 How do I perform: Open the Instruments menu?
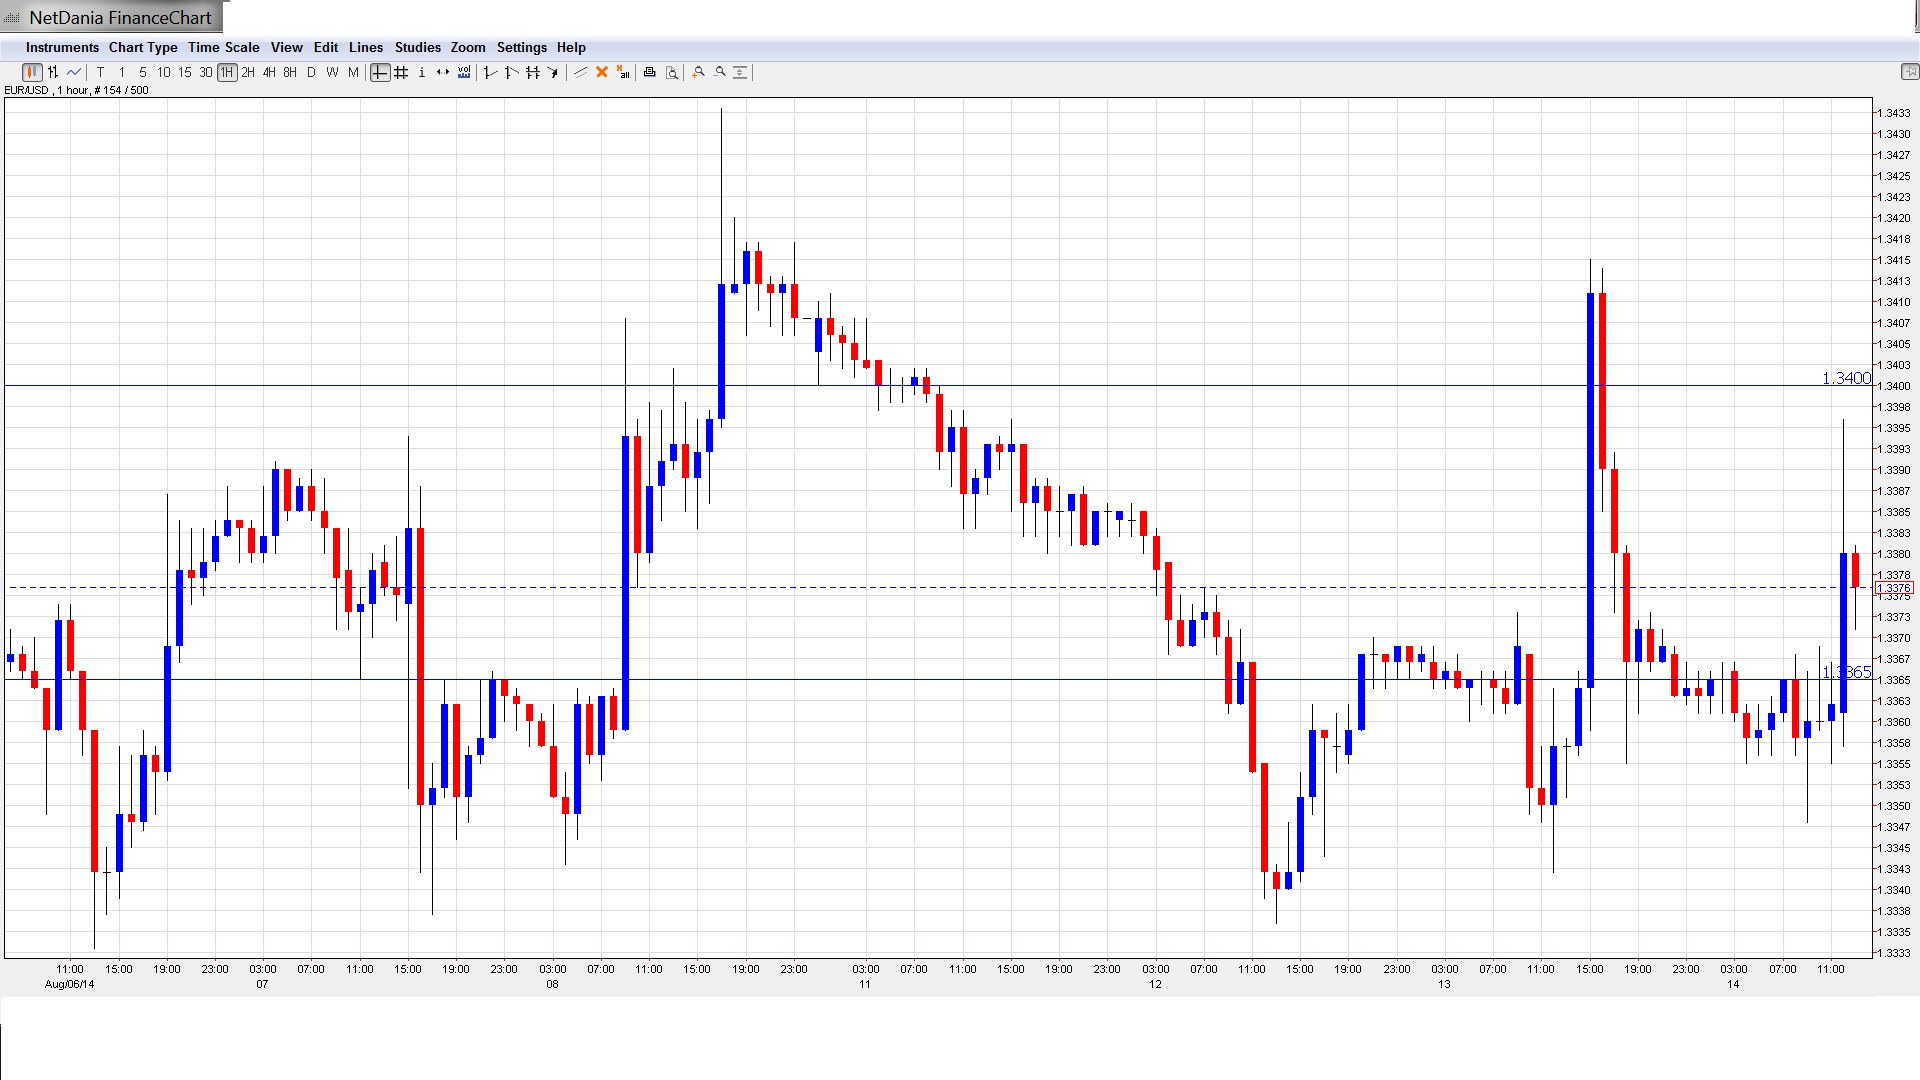[62, 47]
